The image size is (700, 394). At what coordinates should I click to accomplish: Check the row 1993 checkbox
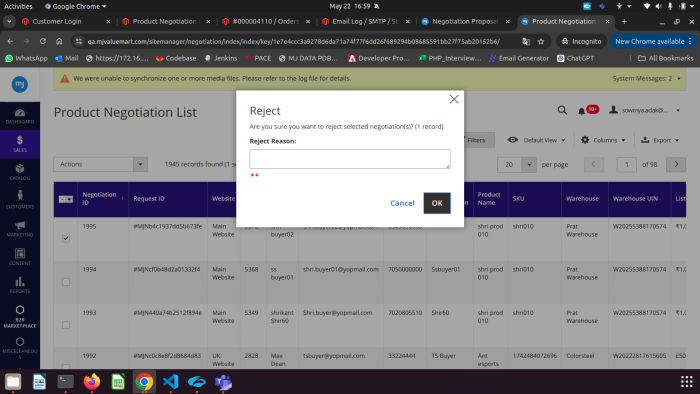coord(66,325)
